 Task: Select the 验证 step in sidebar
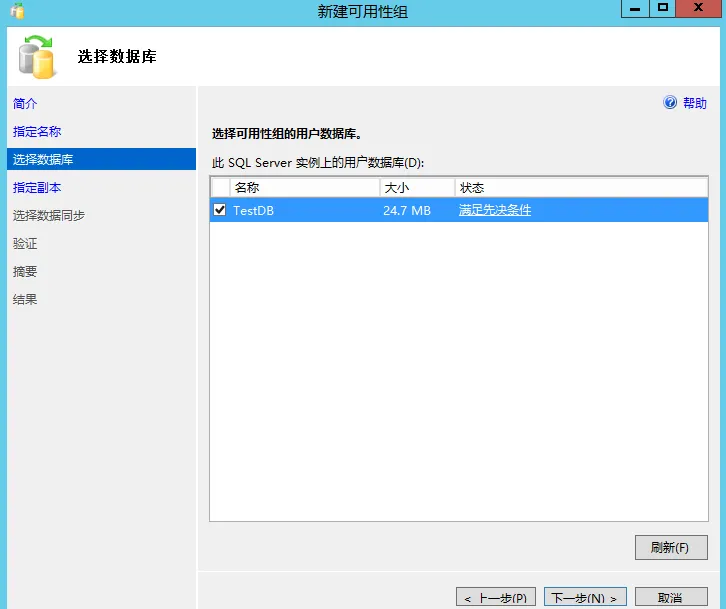click(25, 243)
